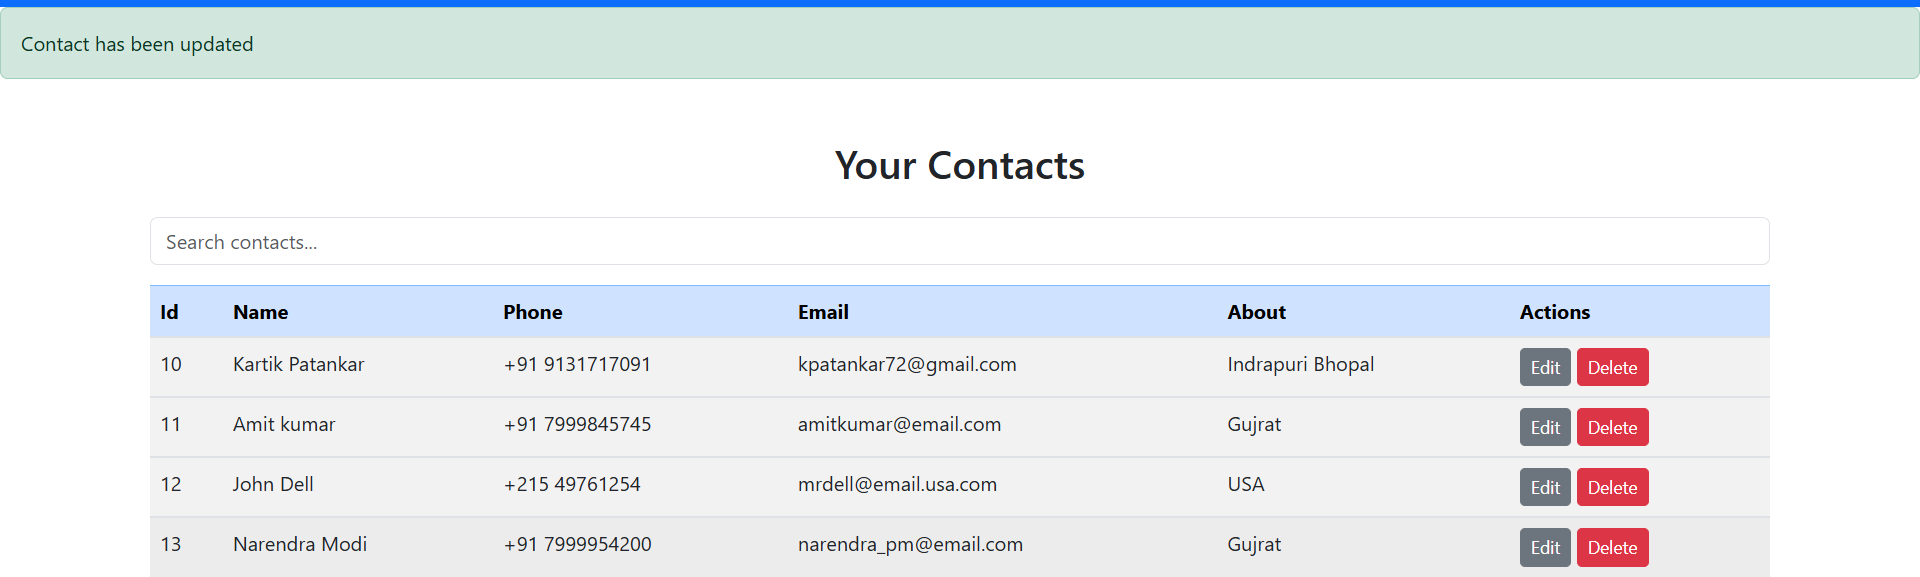Click the Phone column header

[533, 312]
